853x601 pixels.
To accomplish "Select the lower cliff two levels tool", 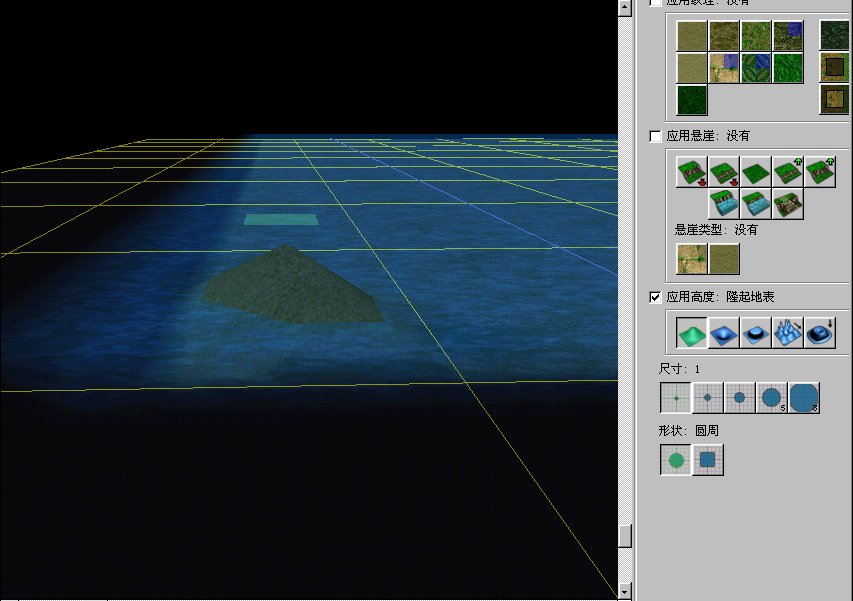I will click(692, 172).
